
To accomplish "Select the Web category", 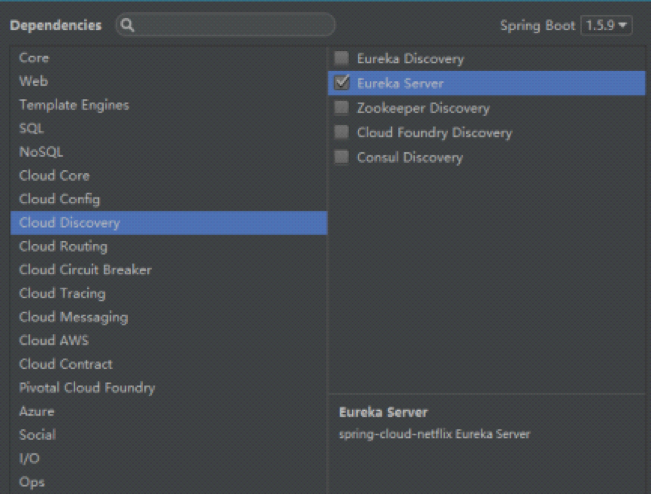I will coord(169,81).
